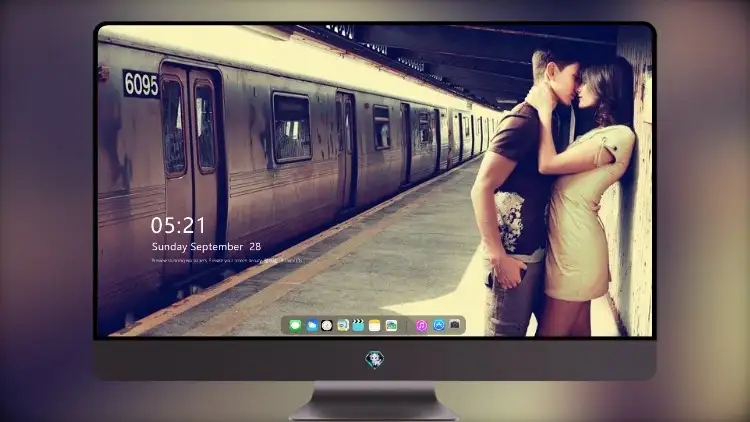Open the green Messages dock icon

pyautogui.click(x=295, y=326)
